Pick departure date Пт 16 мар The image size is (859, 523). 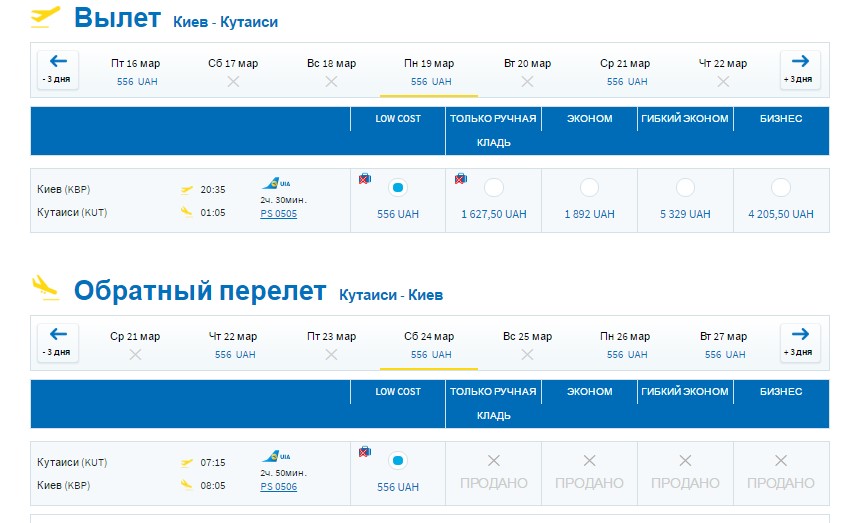[136, 71]
